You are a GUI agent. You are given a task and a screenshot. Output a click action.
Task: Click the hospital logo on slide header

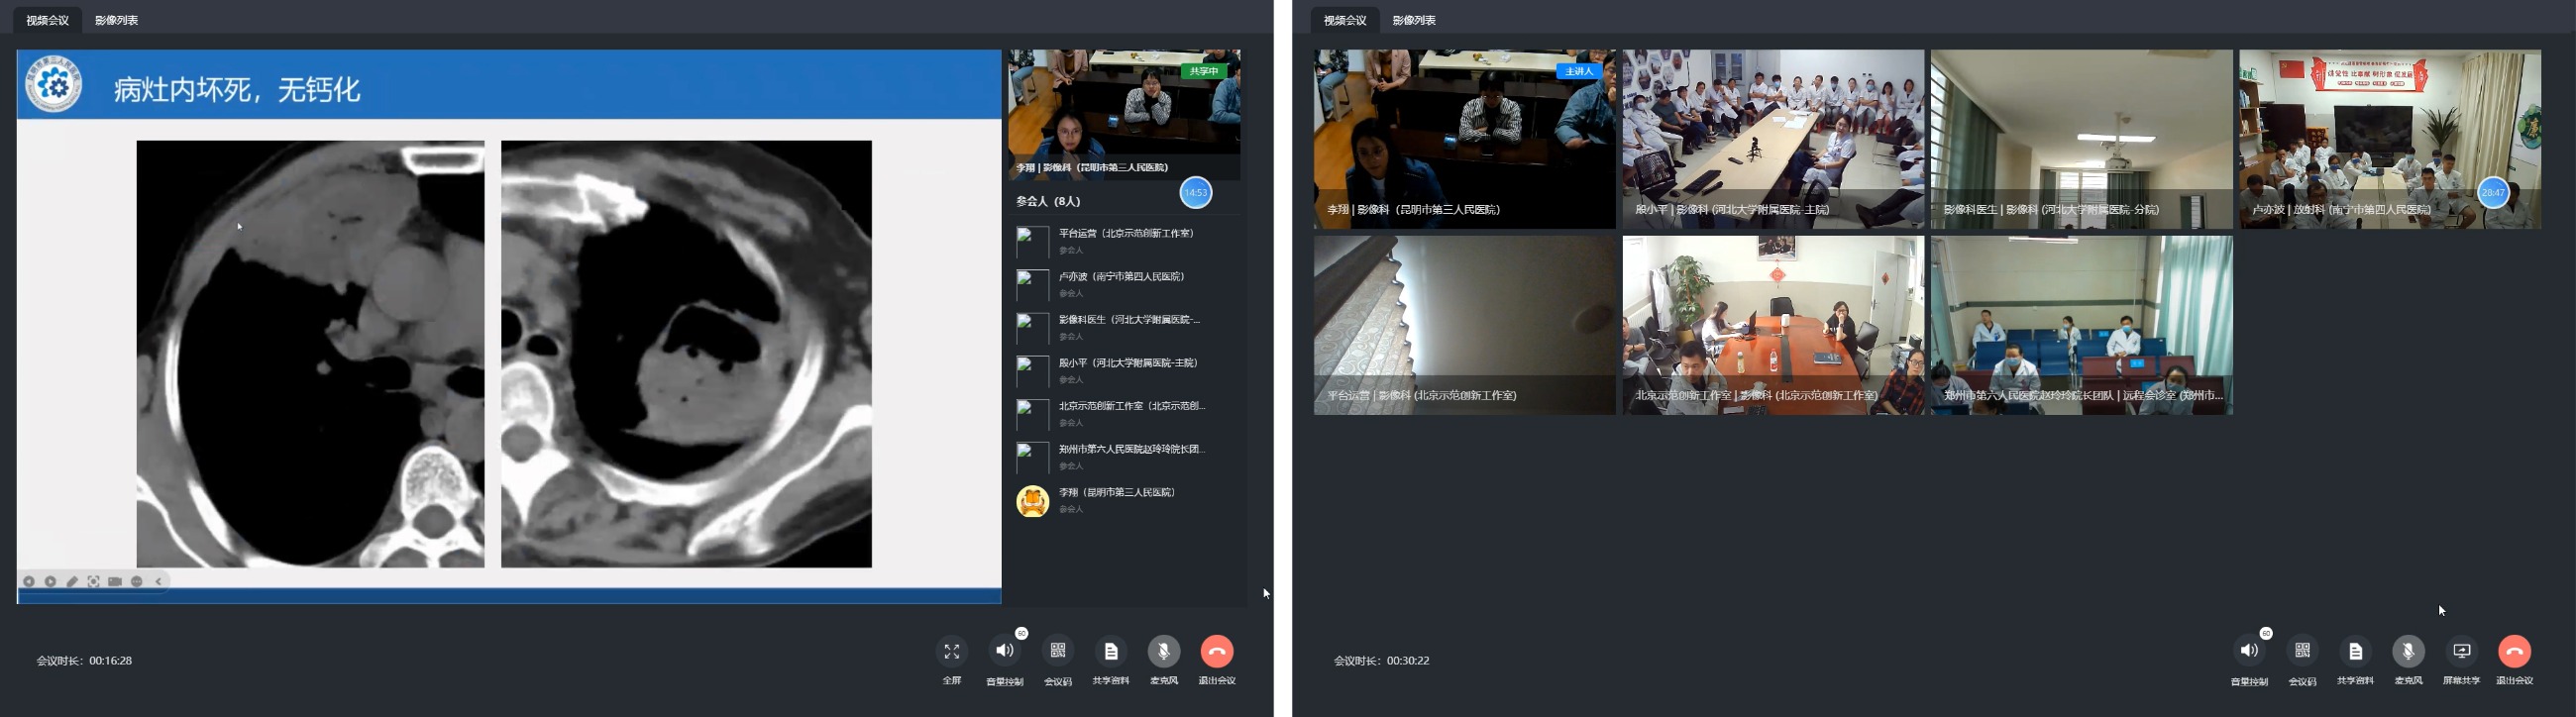coord(54,85)
